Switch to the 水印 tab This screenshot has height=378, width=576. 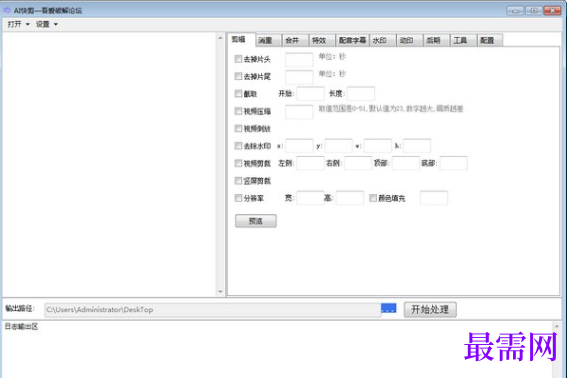(x=382, y=40)
